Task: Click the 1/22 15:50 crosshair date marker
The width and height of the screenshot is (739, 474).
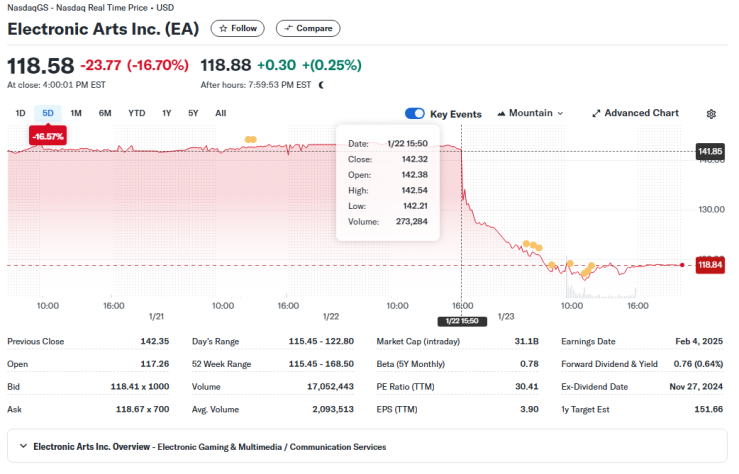Action: click(x=460, y=321)
